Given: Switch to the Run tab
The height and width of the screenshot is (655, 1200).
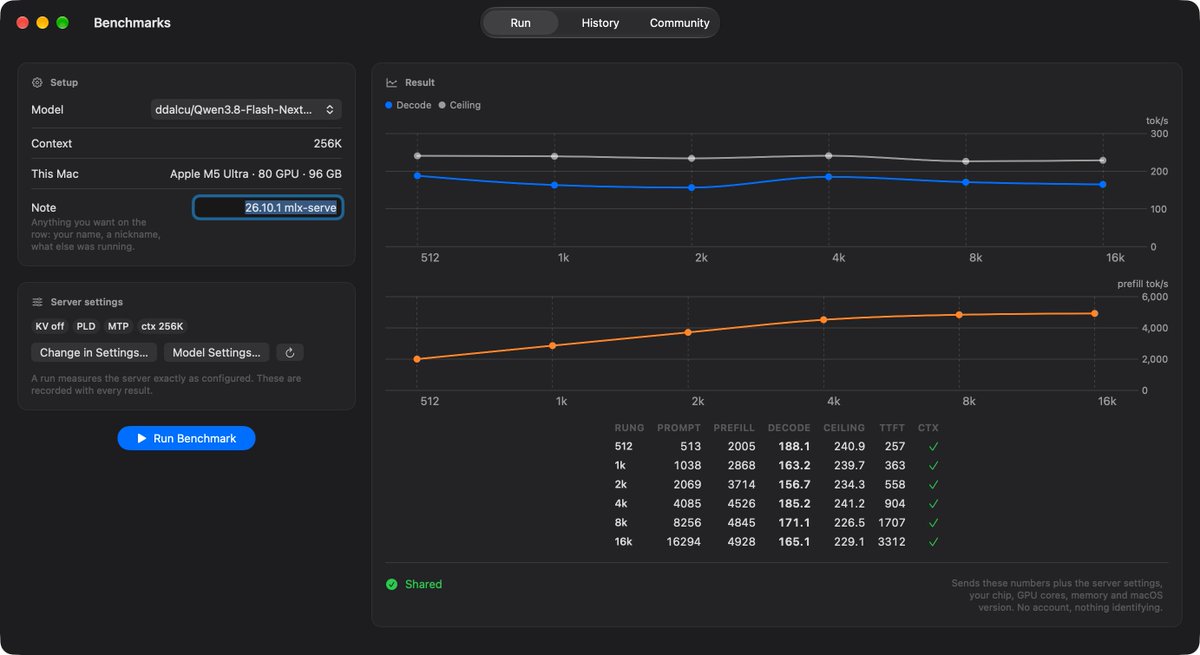Looking at the screenshot, I should (x=520, y=23).
